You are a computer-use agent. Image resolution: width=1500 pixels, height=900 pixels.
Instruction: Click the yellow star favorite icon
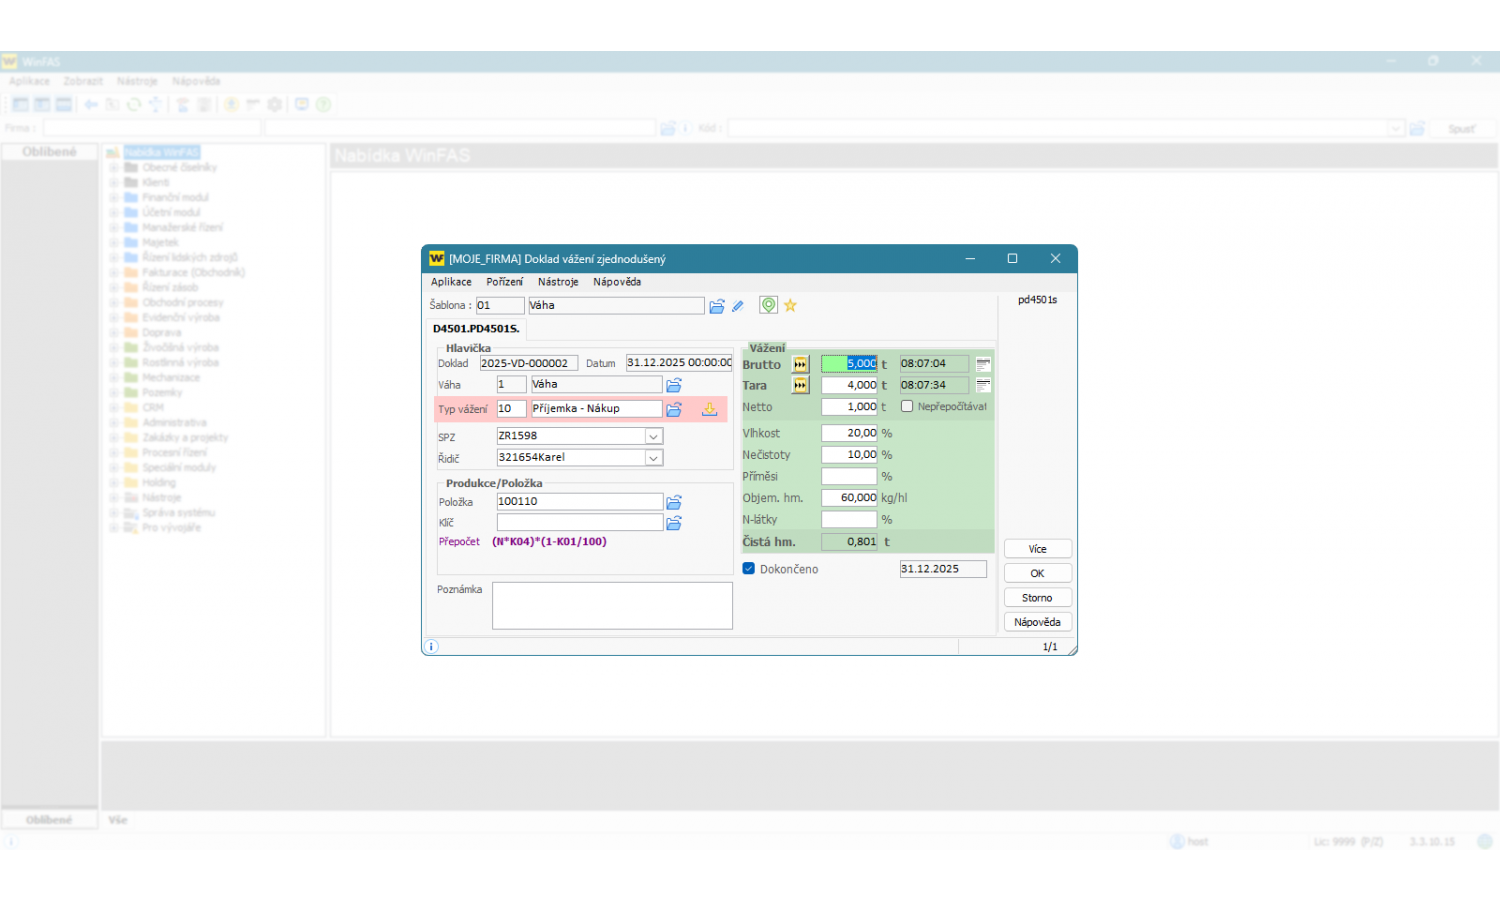click(x=790, y=306)
